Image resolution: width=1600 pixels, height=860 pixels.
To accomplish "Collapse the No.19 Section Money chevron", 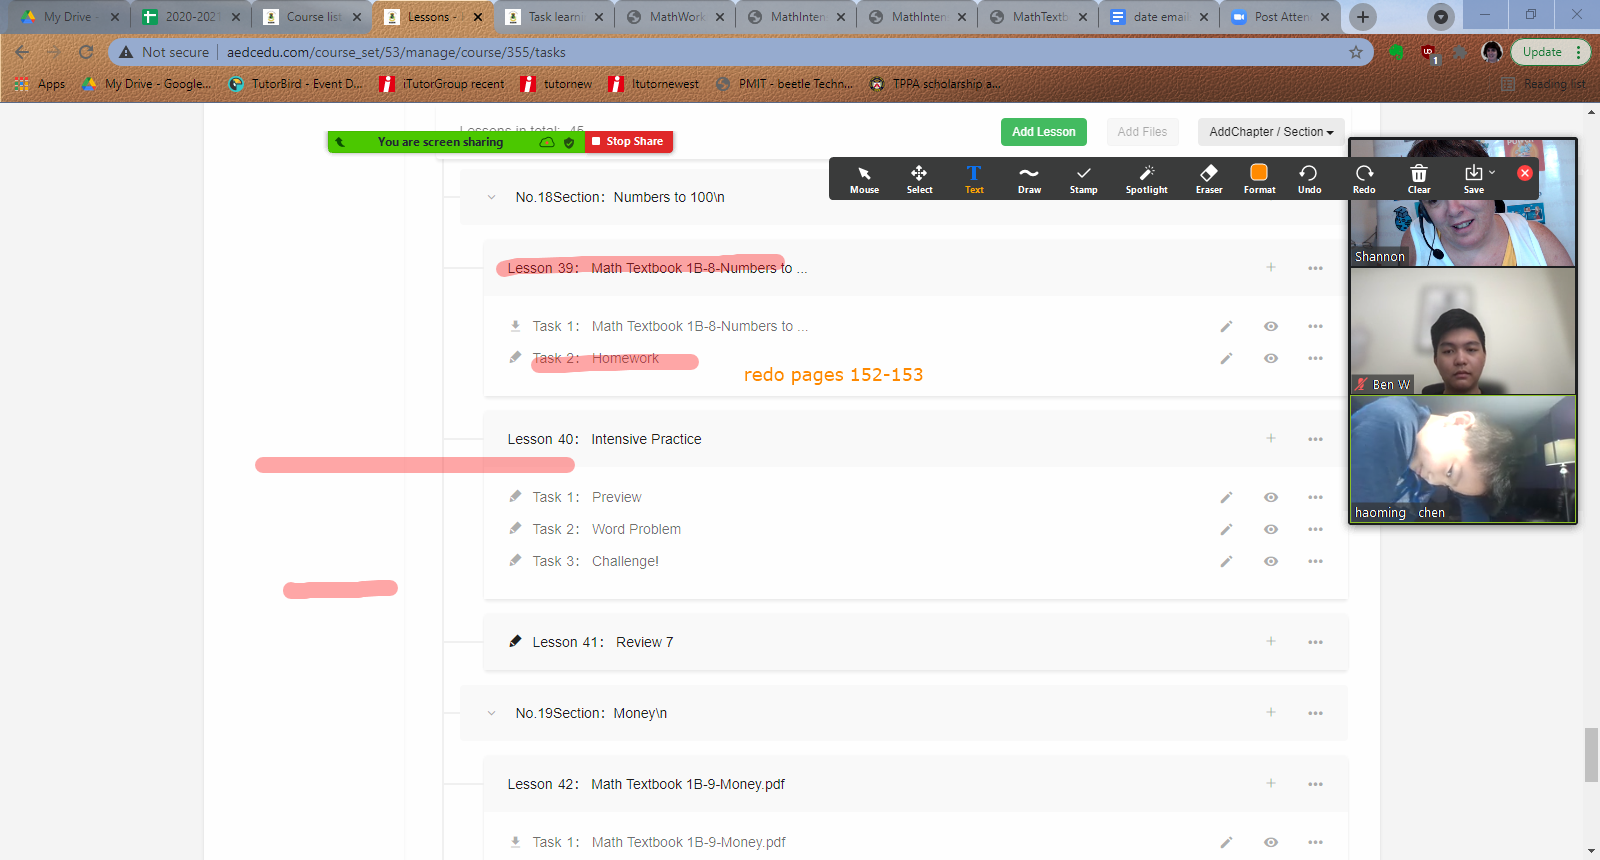I will tap(491, 713).
